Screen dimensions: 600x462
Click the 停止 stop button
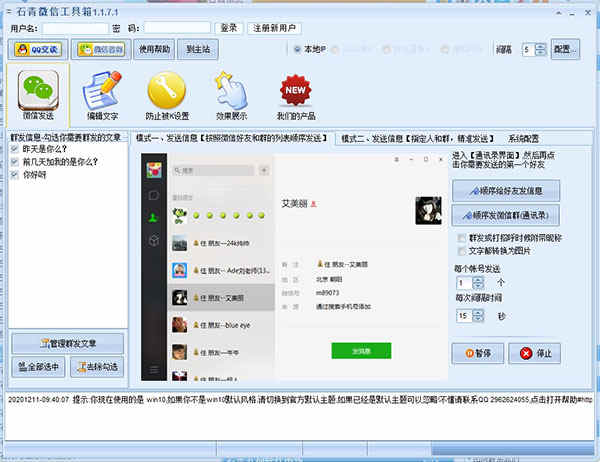tap(535, 353)
